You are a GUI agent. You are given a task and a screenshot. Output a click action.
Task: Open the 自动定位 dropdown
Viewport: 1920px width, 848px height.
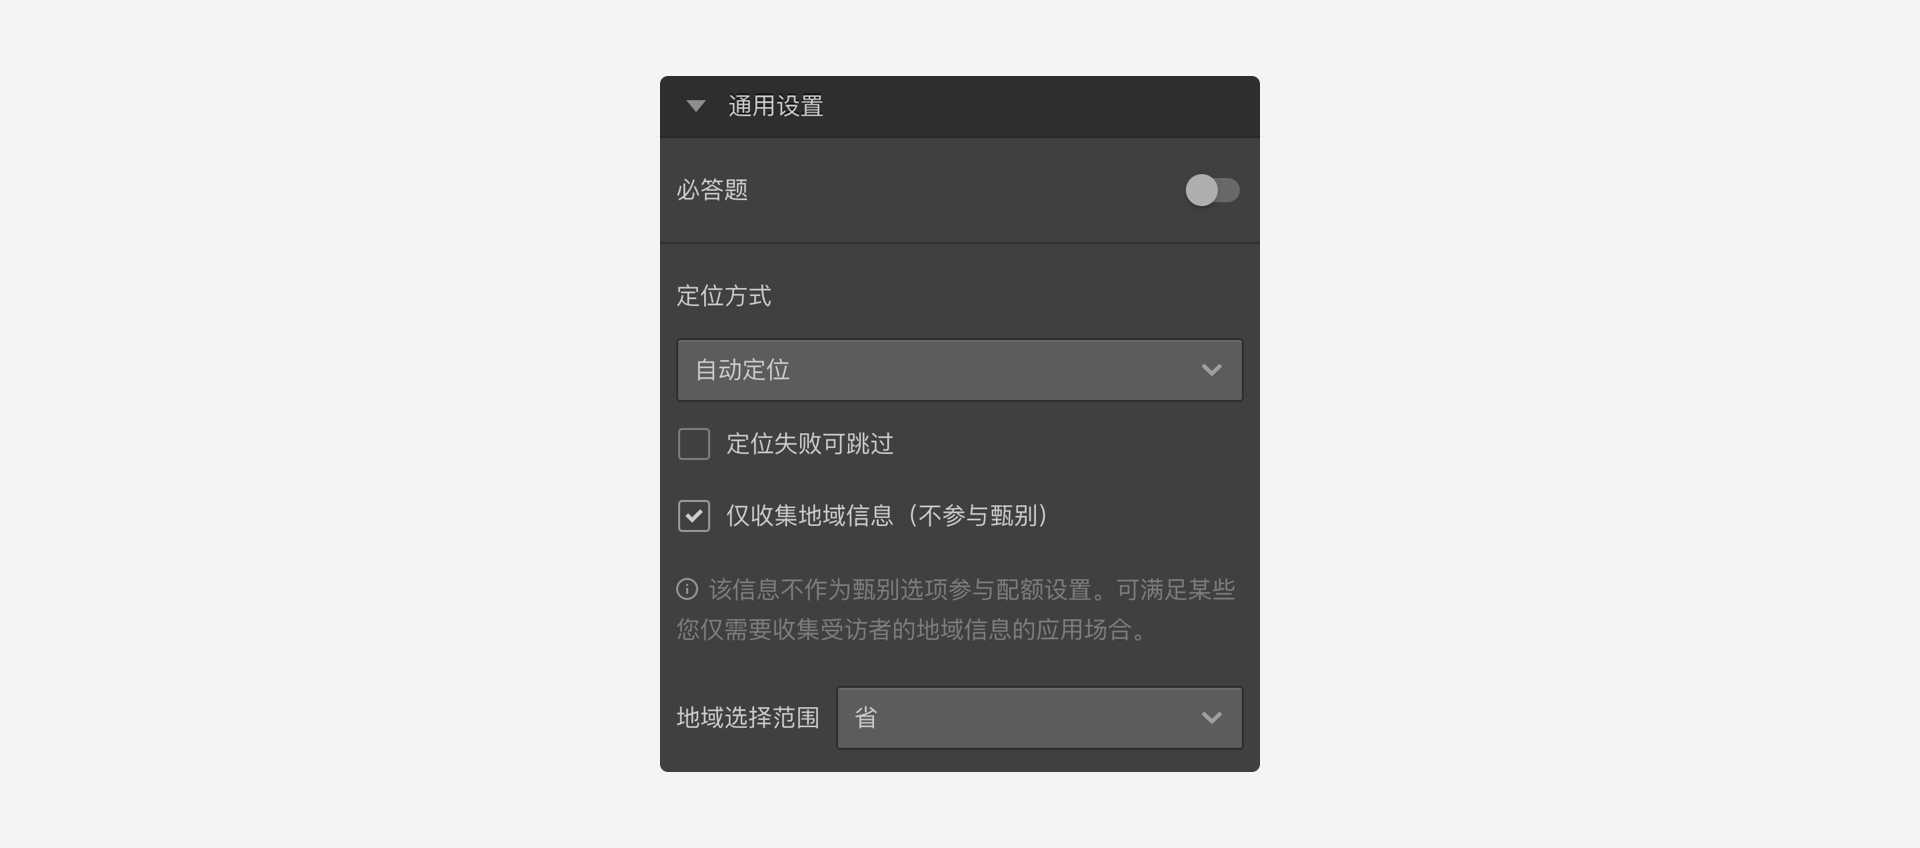point(960,370)
